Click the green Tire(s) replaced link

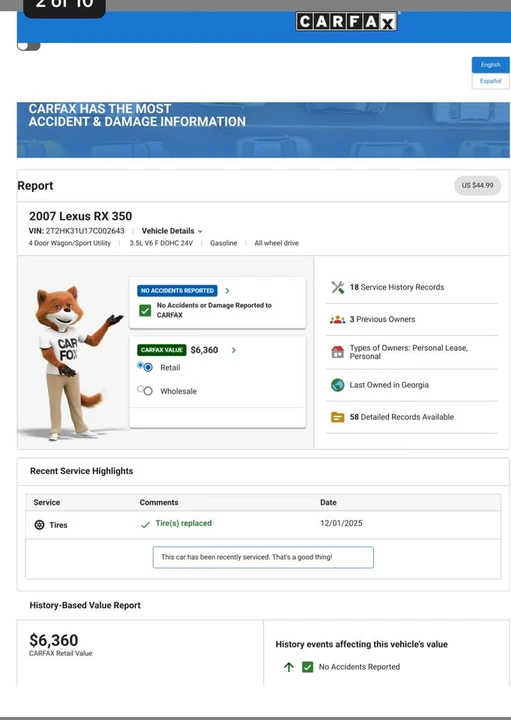pos(183,523)
